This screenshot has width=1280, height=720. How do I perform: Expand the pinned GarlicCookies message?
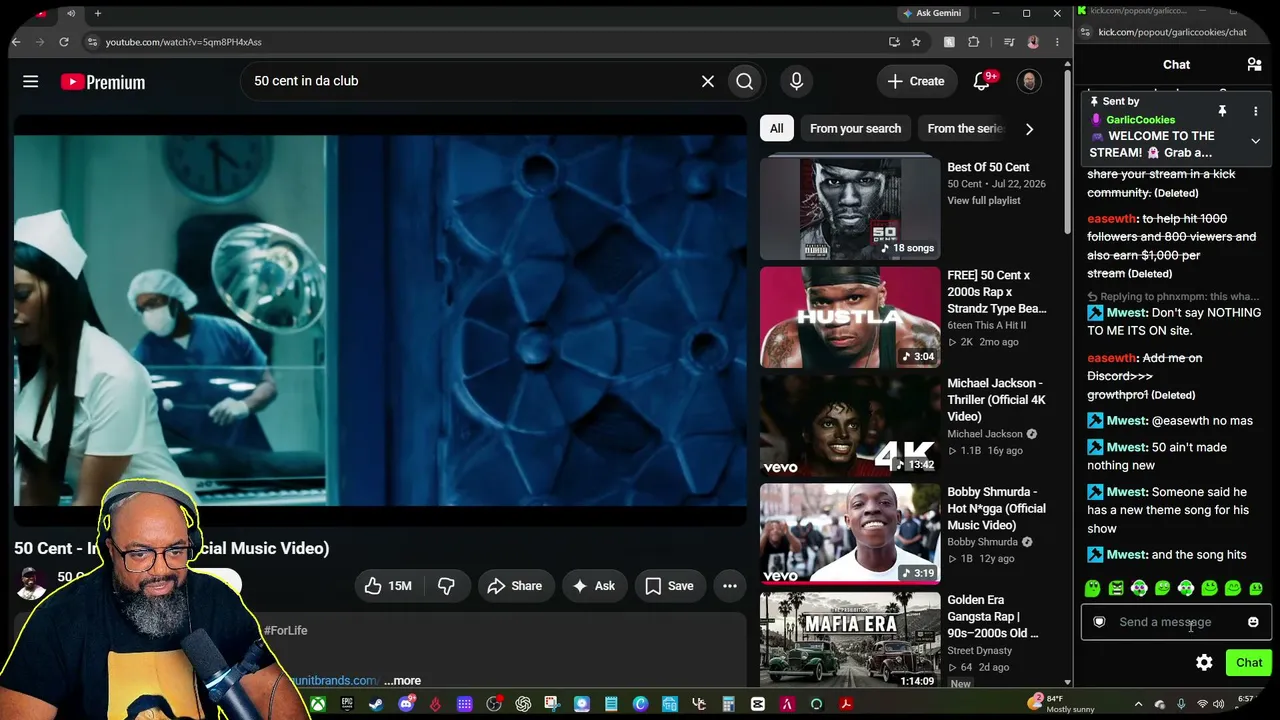tap(1256, 141)
